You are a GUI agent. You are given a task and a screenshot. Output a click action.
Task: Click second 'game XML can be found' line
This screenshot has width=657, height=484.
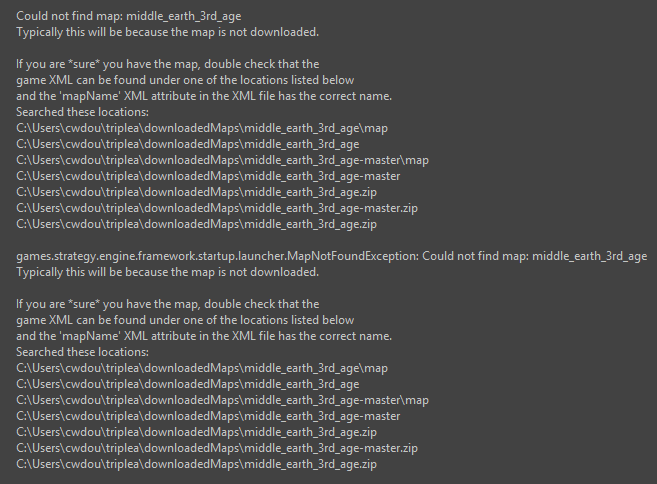click(x=185, y=320)
